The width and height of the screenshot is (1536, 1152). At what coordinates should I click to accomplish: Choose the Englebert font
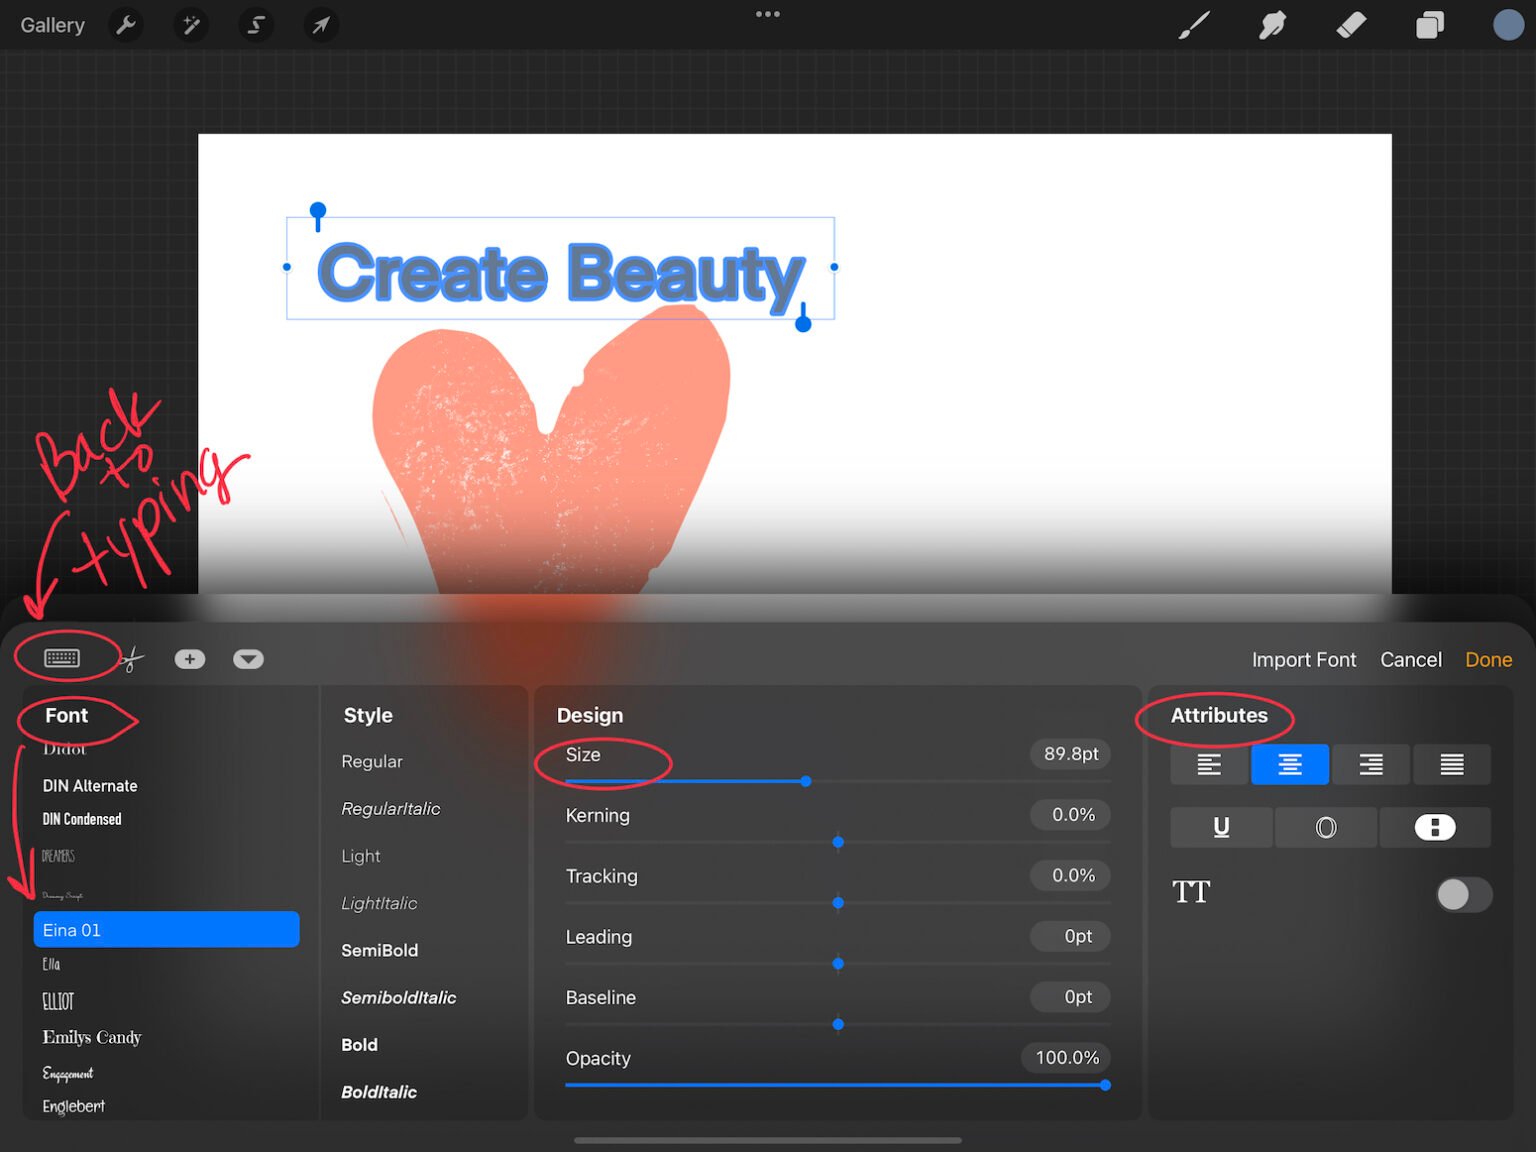pyautogui.click(x=73, y=1106)
